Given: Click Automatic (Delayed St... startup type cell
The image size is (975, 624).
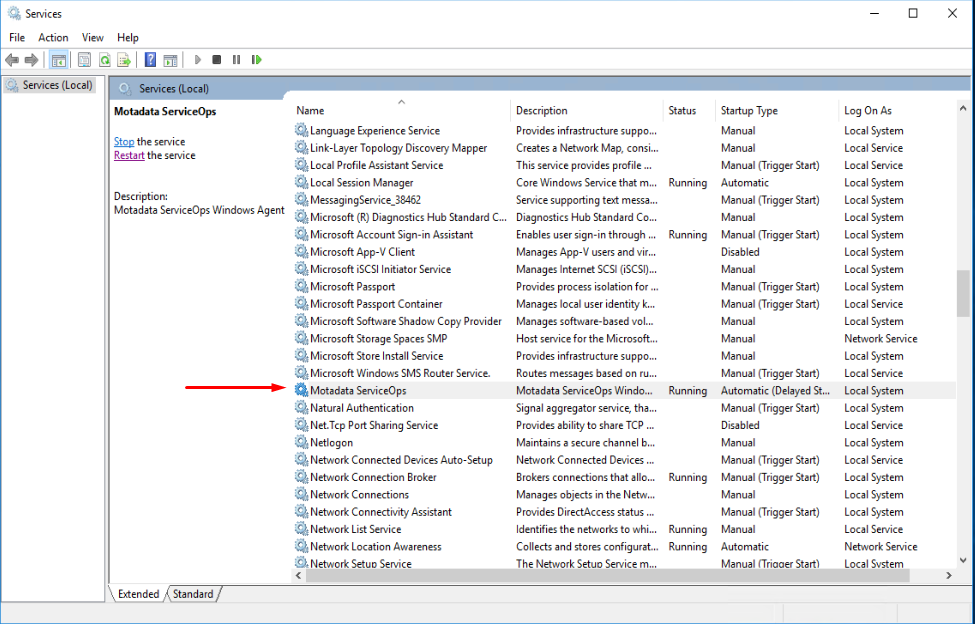Looking at the screenshot, I should 775,390.
